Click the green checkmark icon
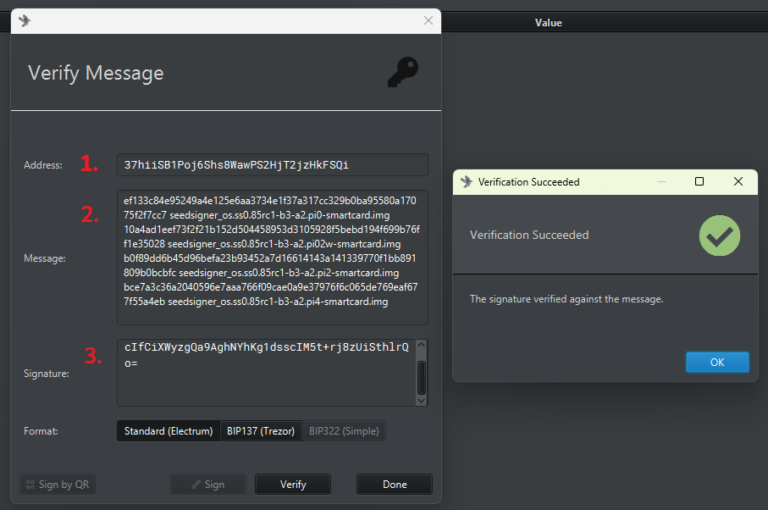This screenshot has height=510, width=768. [720, 236]
